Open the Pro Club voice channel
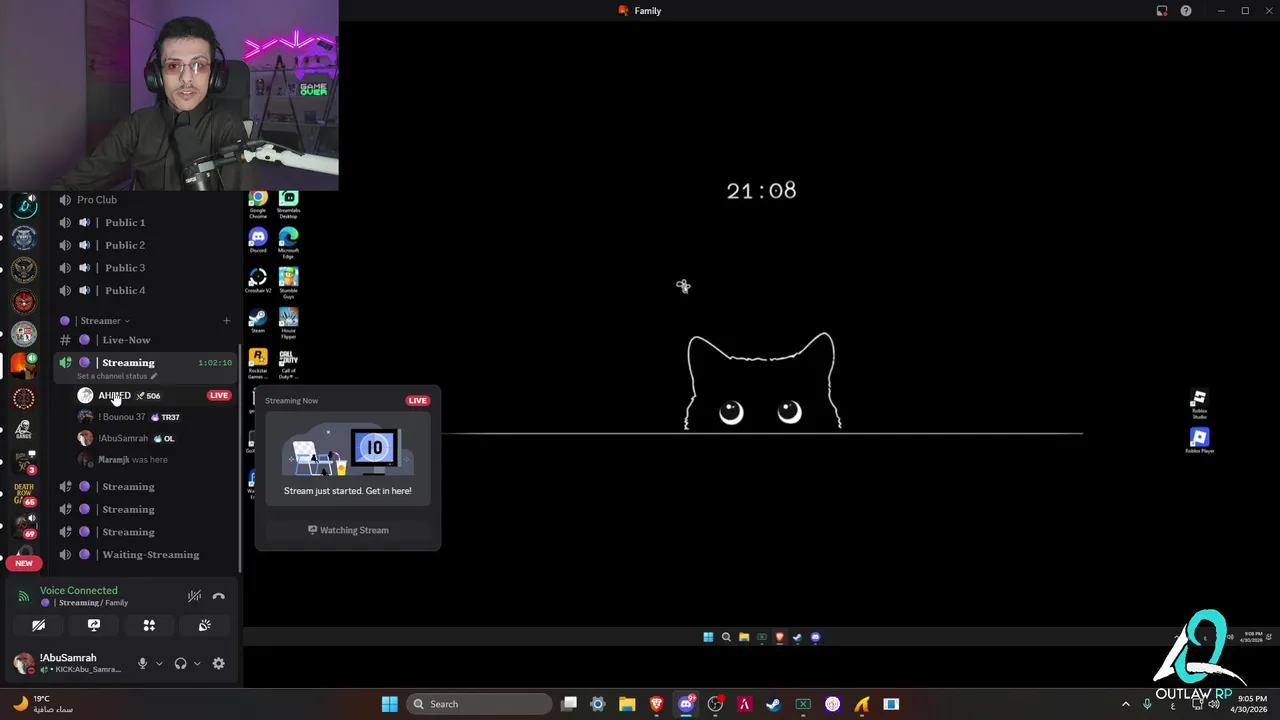1280x720 pixels. pyautogui.click(x=145, y=200)
